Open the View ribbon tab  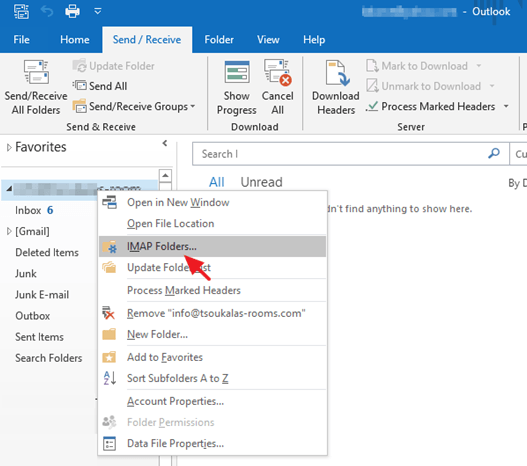[268, 40]
